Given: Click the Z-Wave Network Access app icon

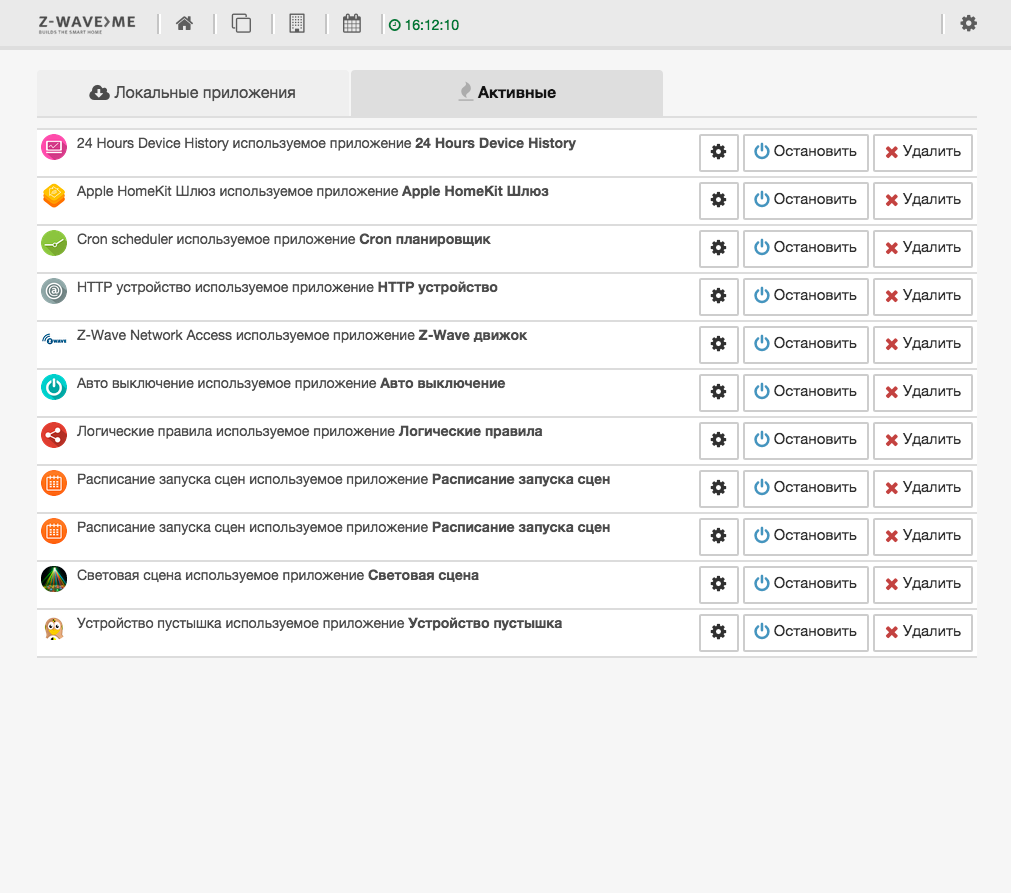Looking at the screenshot, I should pos(54,339).
